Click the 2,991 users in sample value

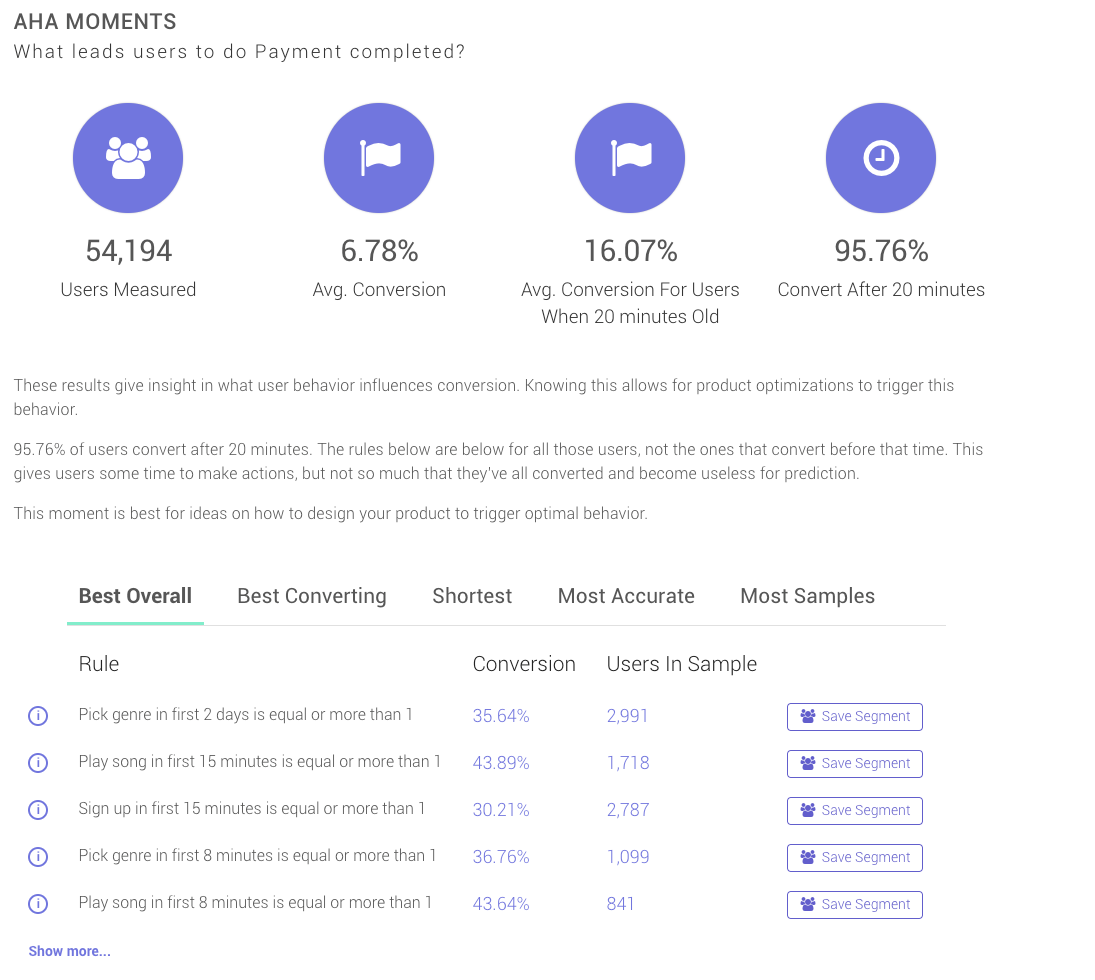tap(627, 716)
